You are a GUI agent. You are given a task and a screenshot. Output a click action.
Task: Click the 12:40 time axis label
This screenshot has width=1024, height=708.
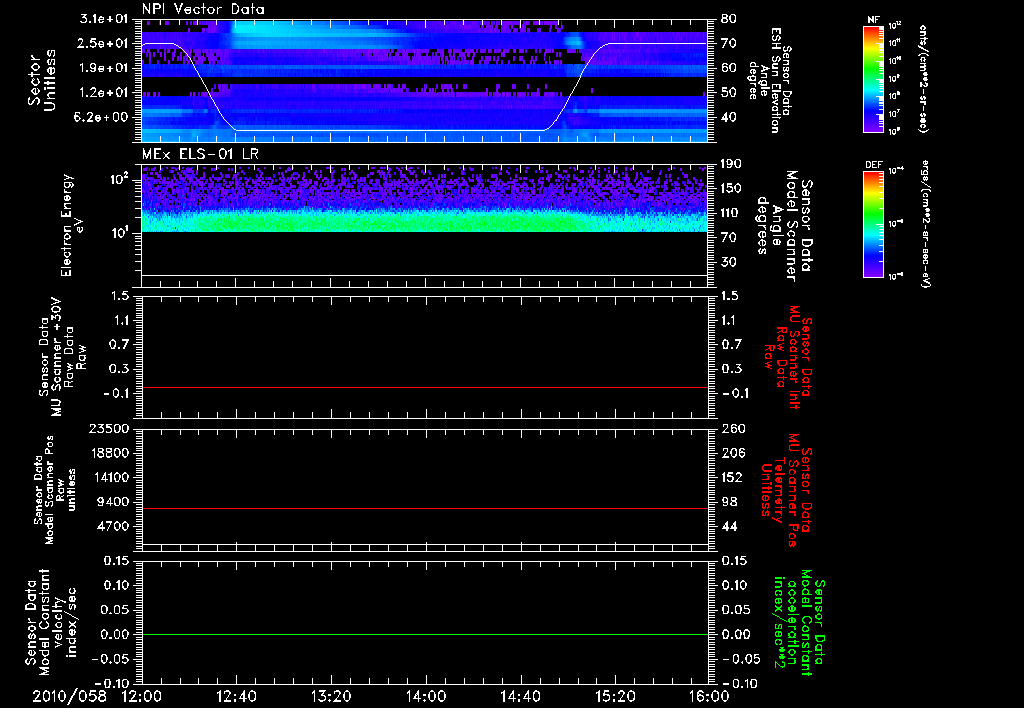click(x=236, y=696)
